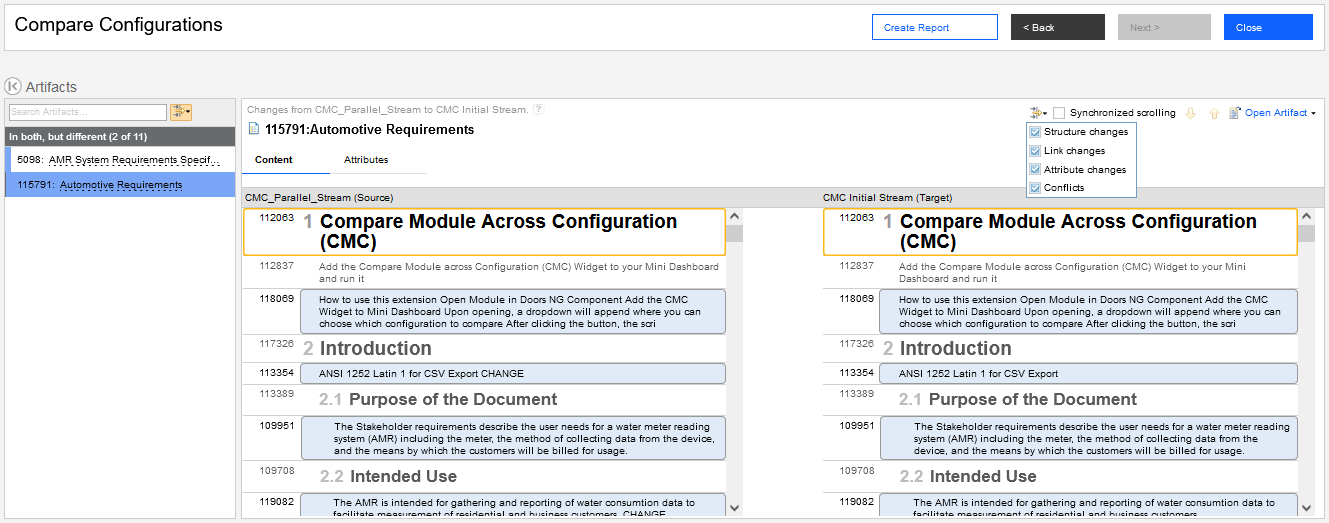Select the Content tab
Image resolution: width=1329 pixels, height=523 pixels.
(274, 160)
